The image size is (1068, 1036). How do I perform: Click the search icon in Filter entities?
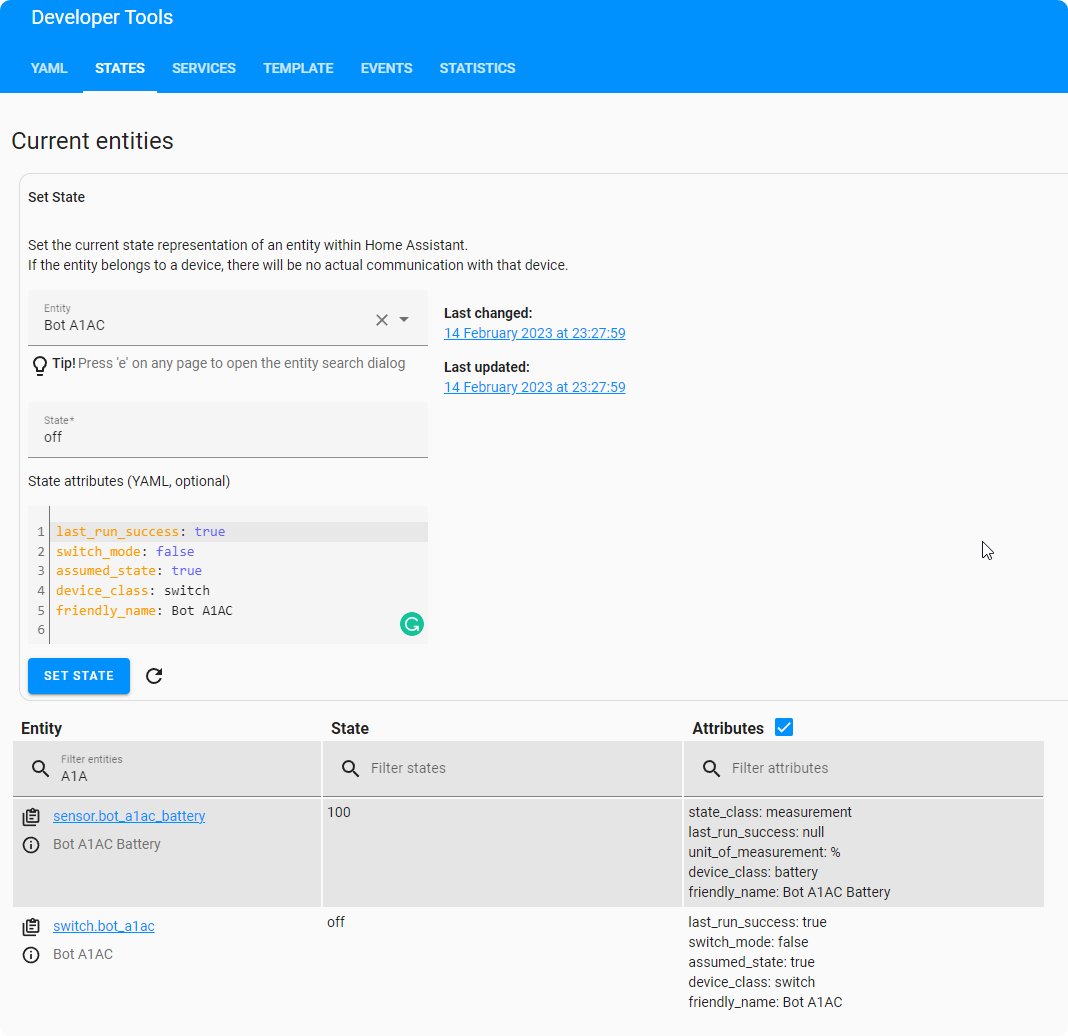coord(40,768)
